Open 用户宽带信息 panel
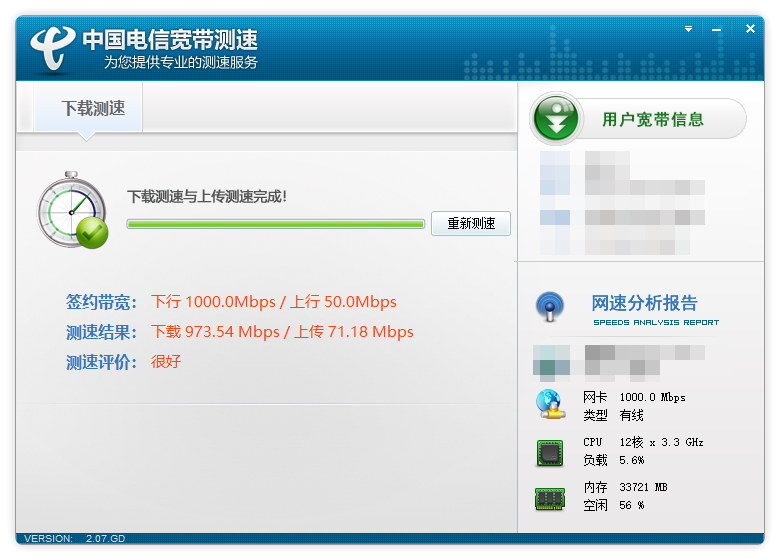 click(x=653, y=119)
